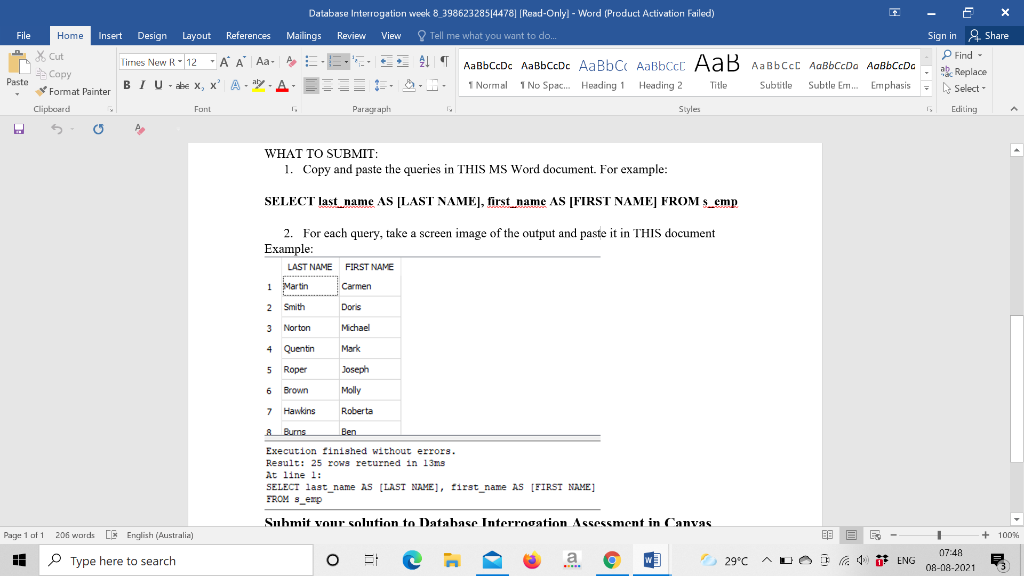This screenshot has width=1024, height=576.
Task: Open the font size dropdown
Action: click(x=213, y=62)
